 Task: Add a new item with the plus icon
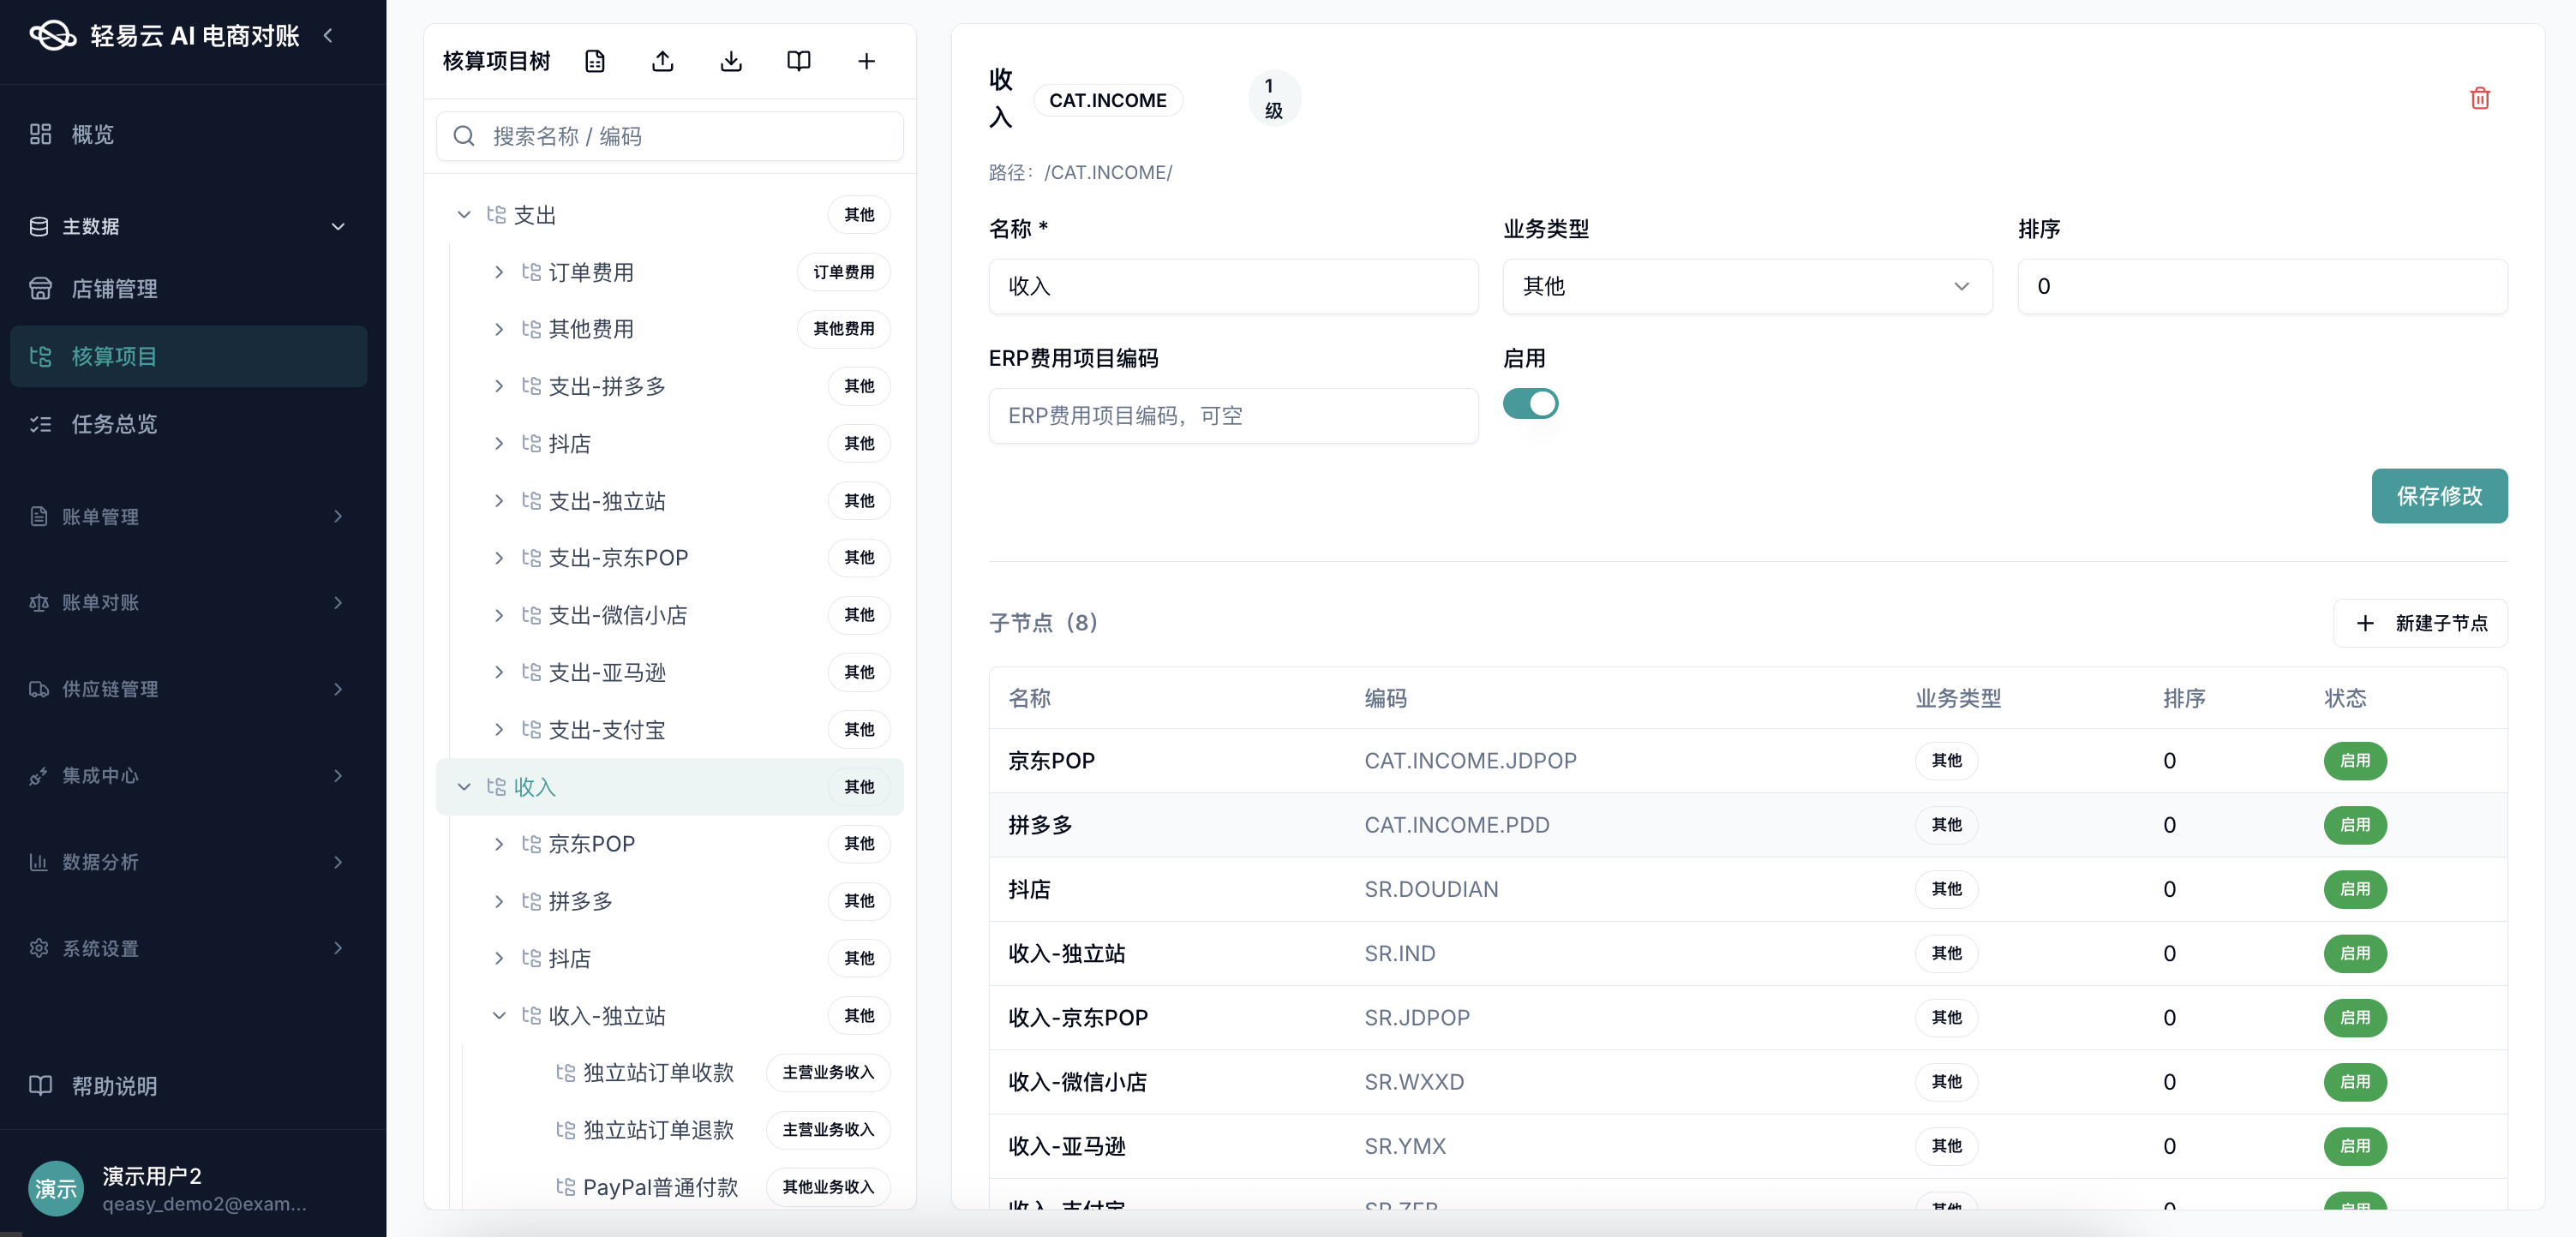867,61
